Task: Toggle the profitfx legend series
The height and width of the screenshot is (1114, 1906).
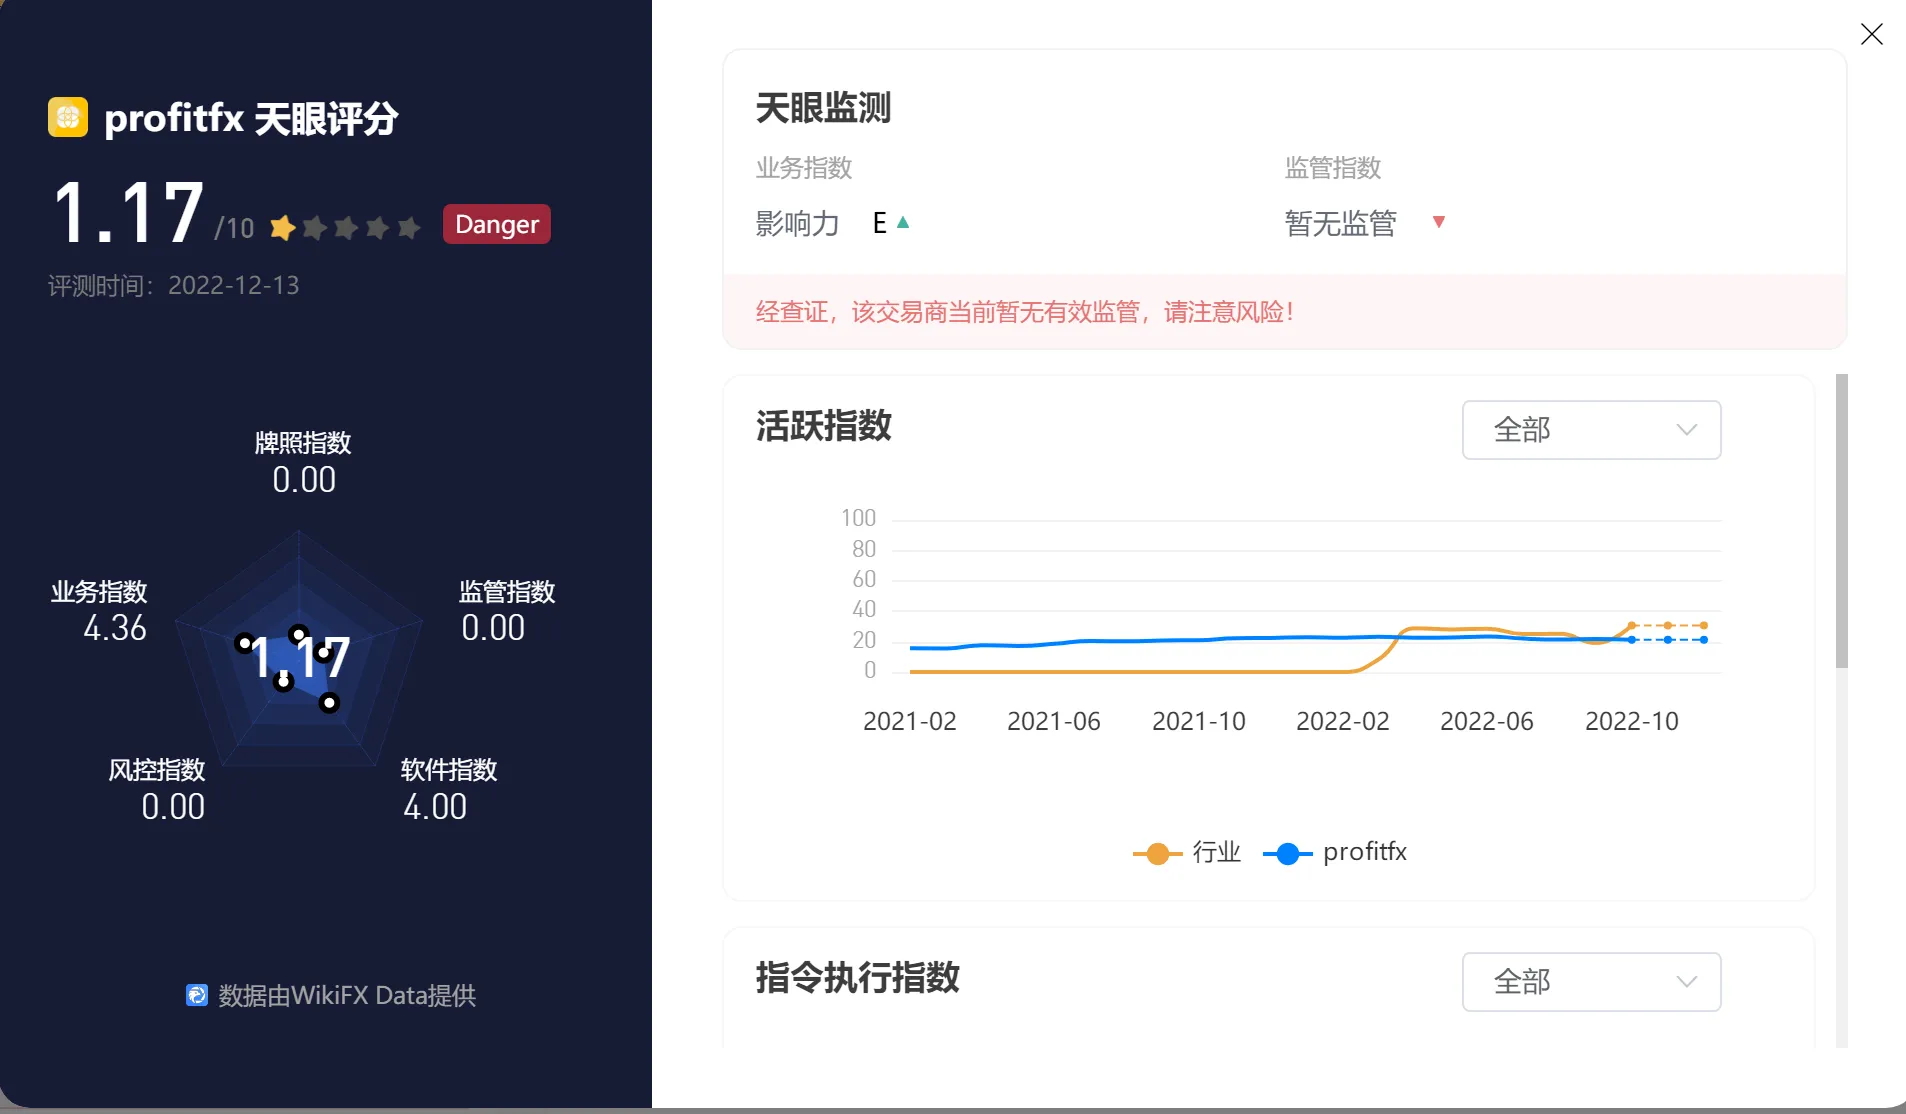Action: point(1335,852)
